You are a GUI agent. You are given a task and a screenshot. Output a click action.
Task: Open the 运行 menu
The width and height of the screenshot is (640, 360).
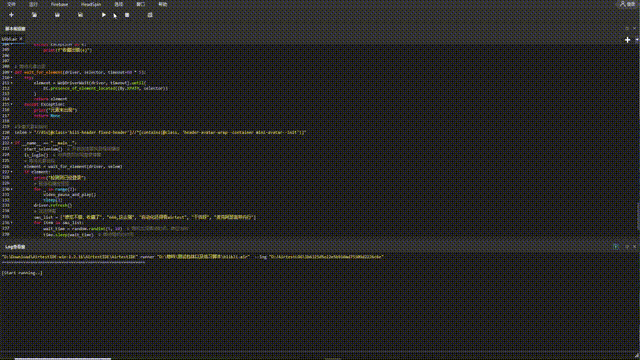pos(33,4)
